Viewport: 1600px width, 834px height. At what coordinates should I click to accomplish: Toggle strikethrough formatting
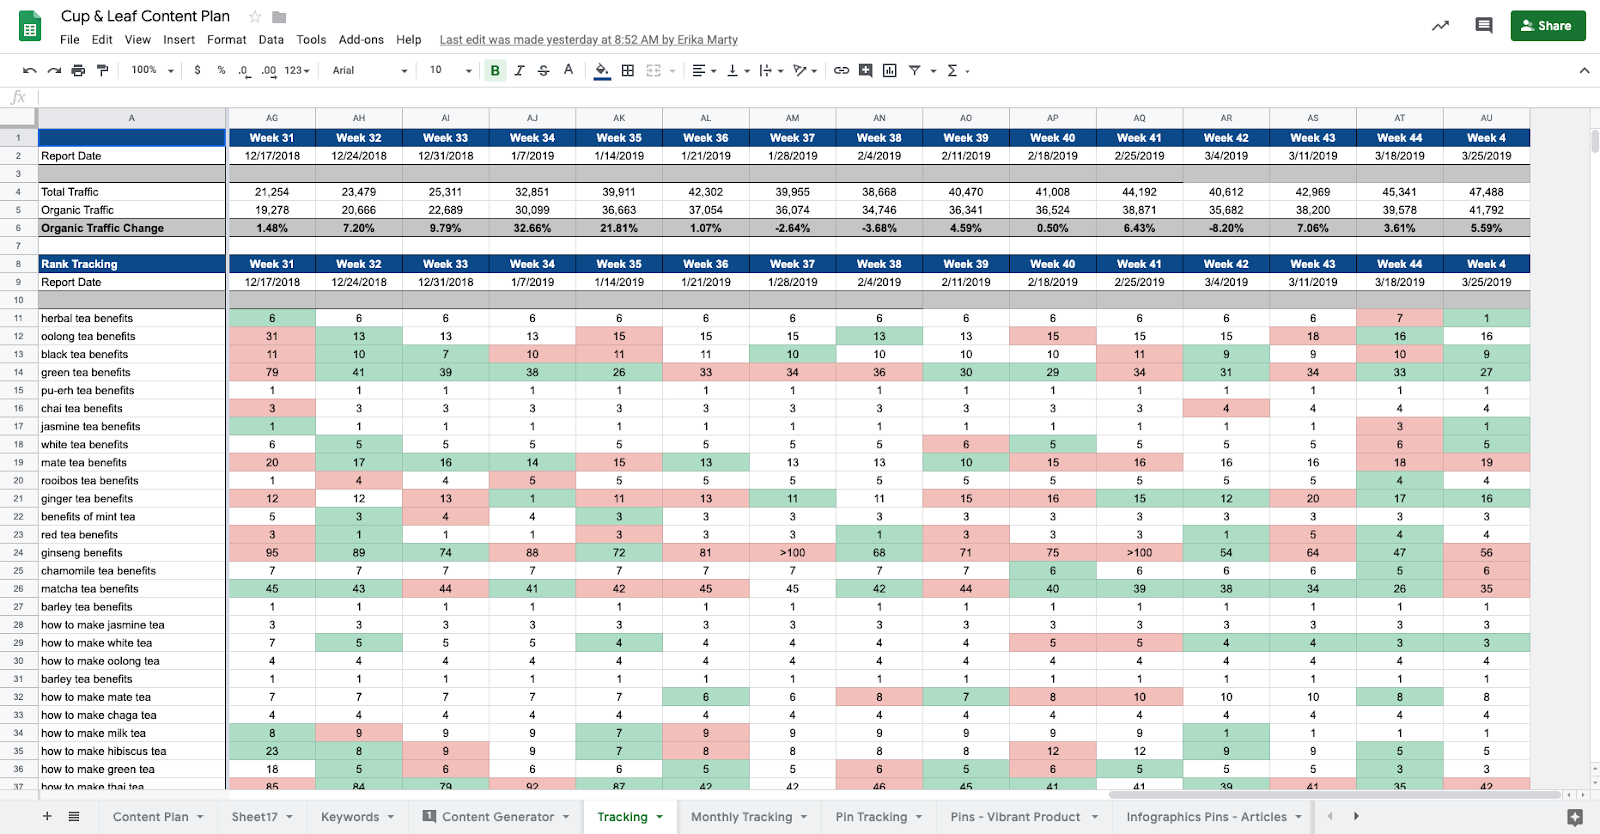coord(543,71)
